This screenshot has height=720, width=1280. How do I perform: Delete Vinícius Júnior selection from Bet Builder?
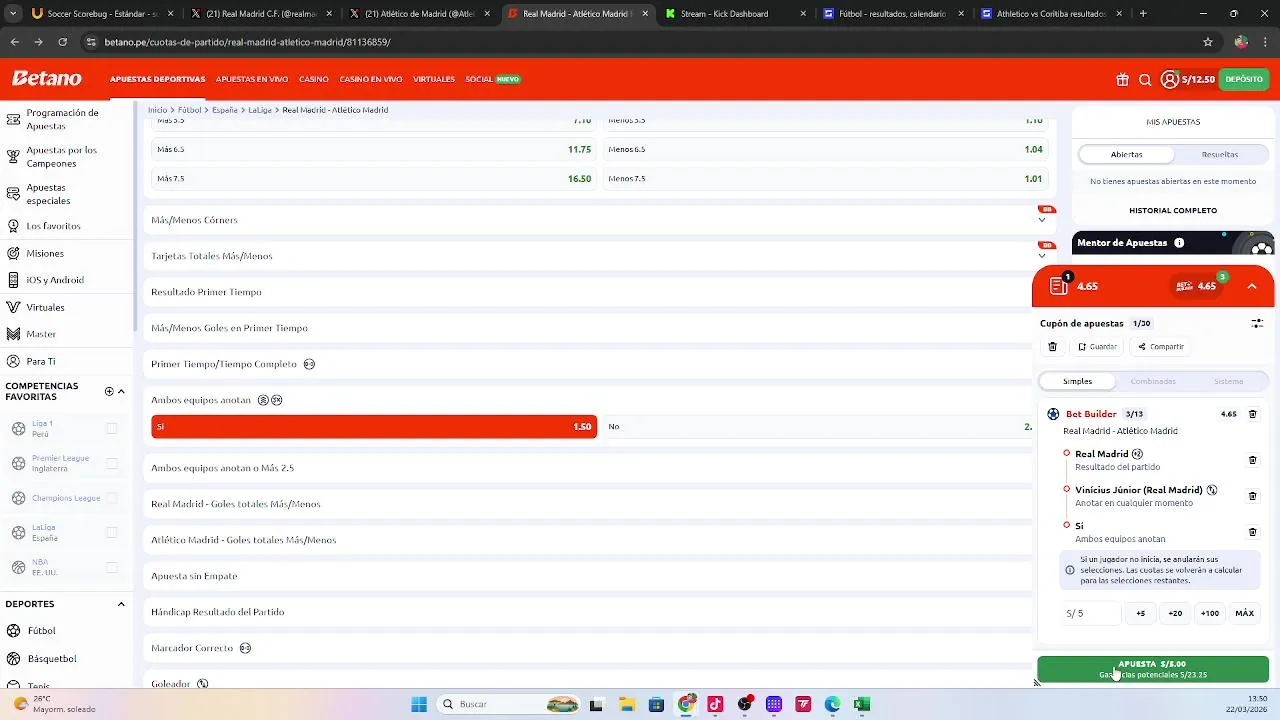click(x=1253, y=496)
